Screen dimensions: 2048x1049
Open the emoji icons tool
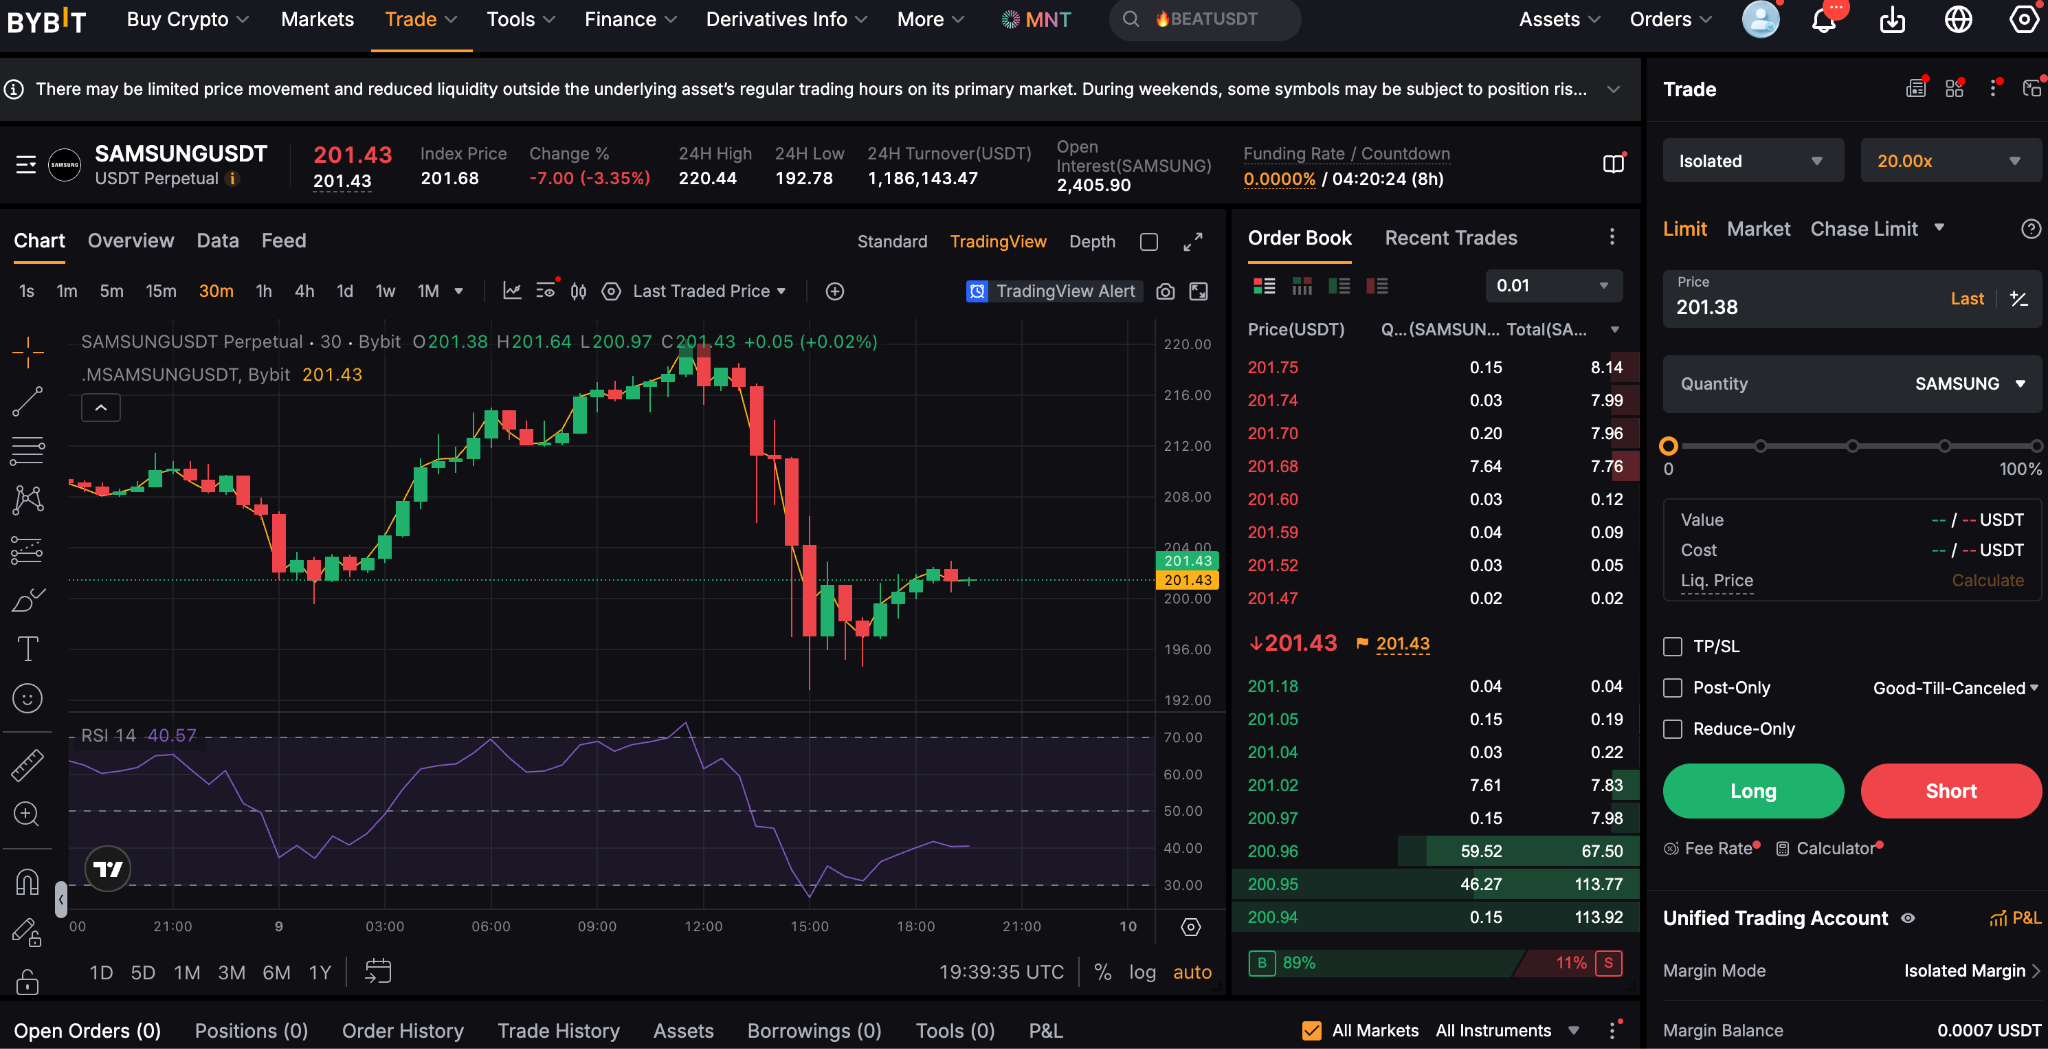[28, 698]
